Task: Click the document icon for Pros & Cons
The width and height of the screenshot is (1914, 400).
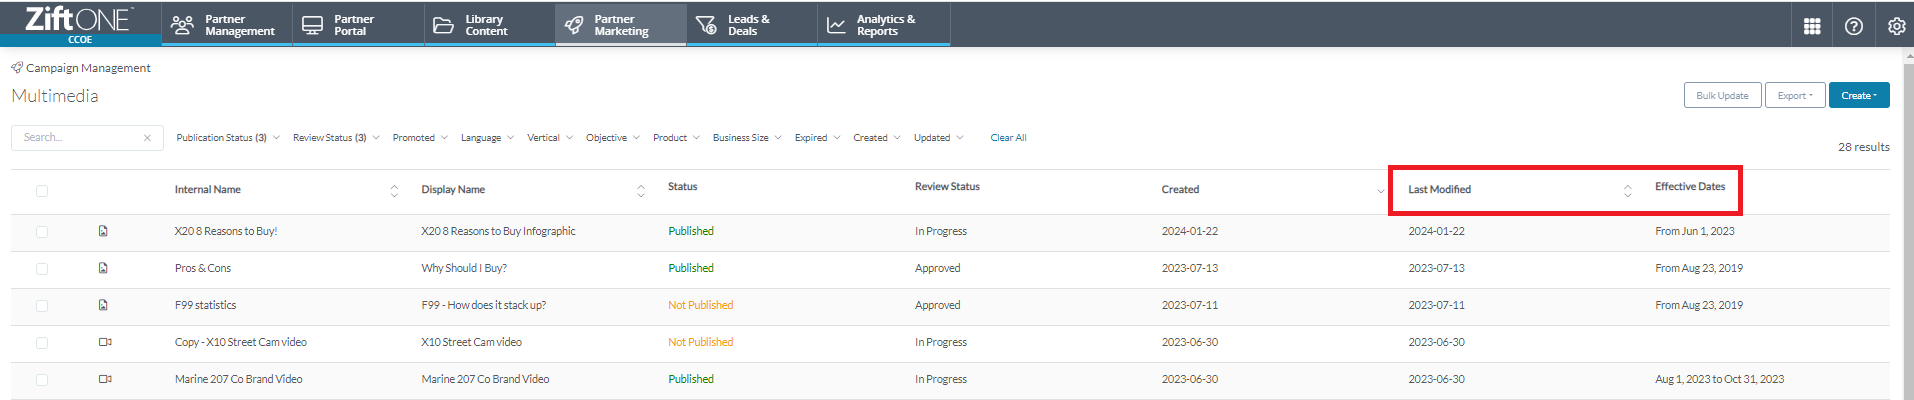Action: pos(103,268)
